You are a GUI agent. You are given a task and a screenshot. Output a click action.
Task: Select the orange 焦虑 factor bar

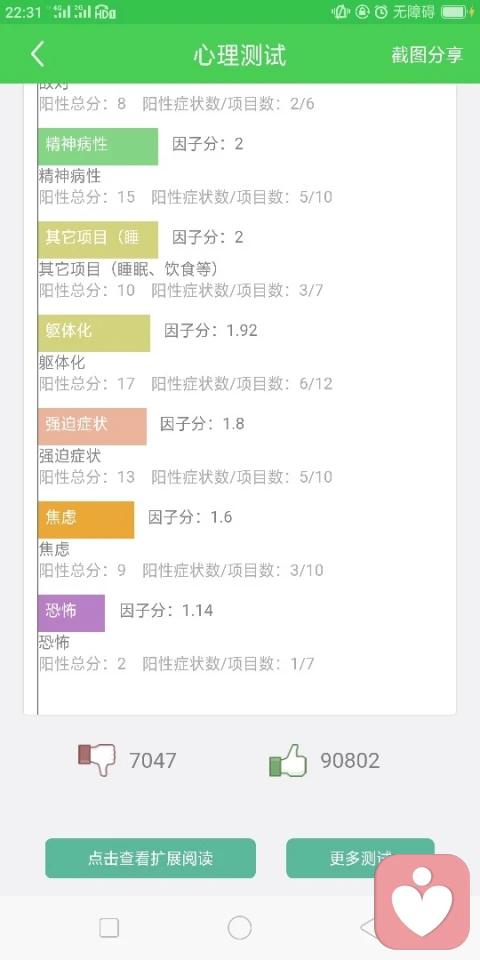(86, 520)
